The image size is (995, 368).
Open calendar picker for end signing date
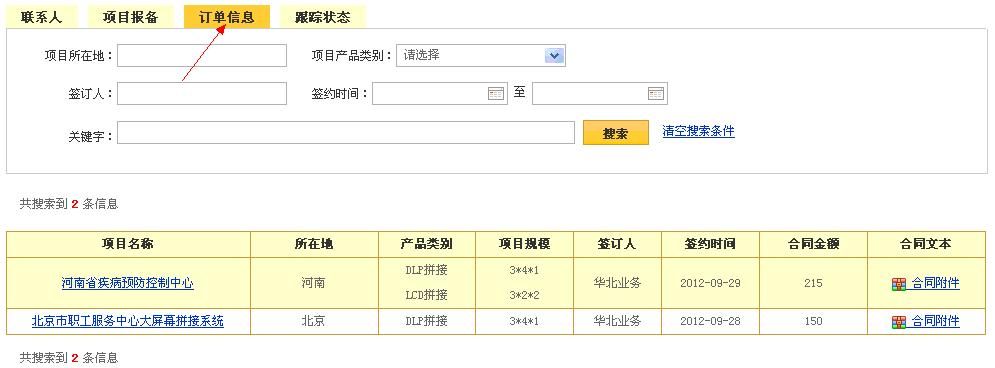[656, 94]
